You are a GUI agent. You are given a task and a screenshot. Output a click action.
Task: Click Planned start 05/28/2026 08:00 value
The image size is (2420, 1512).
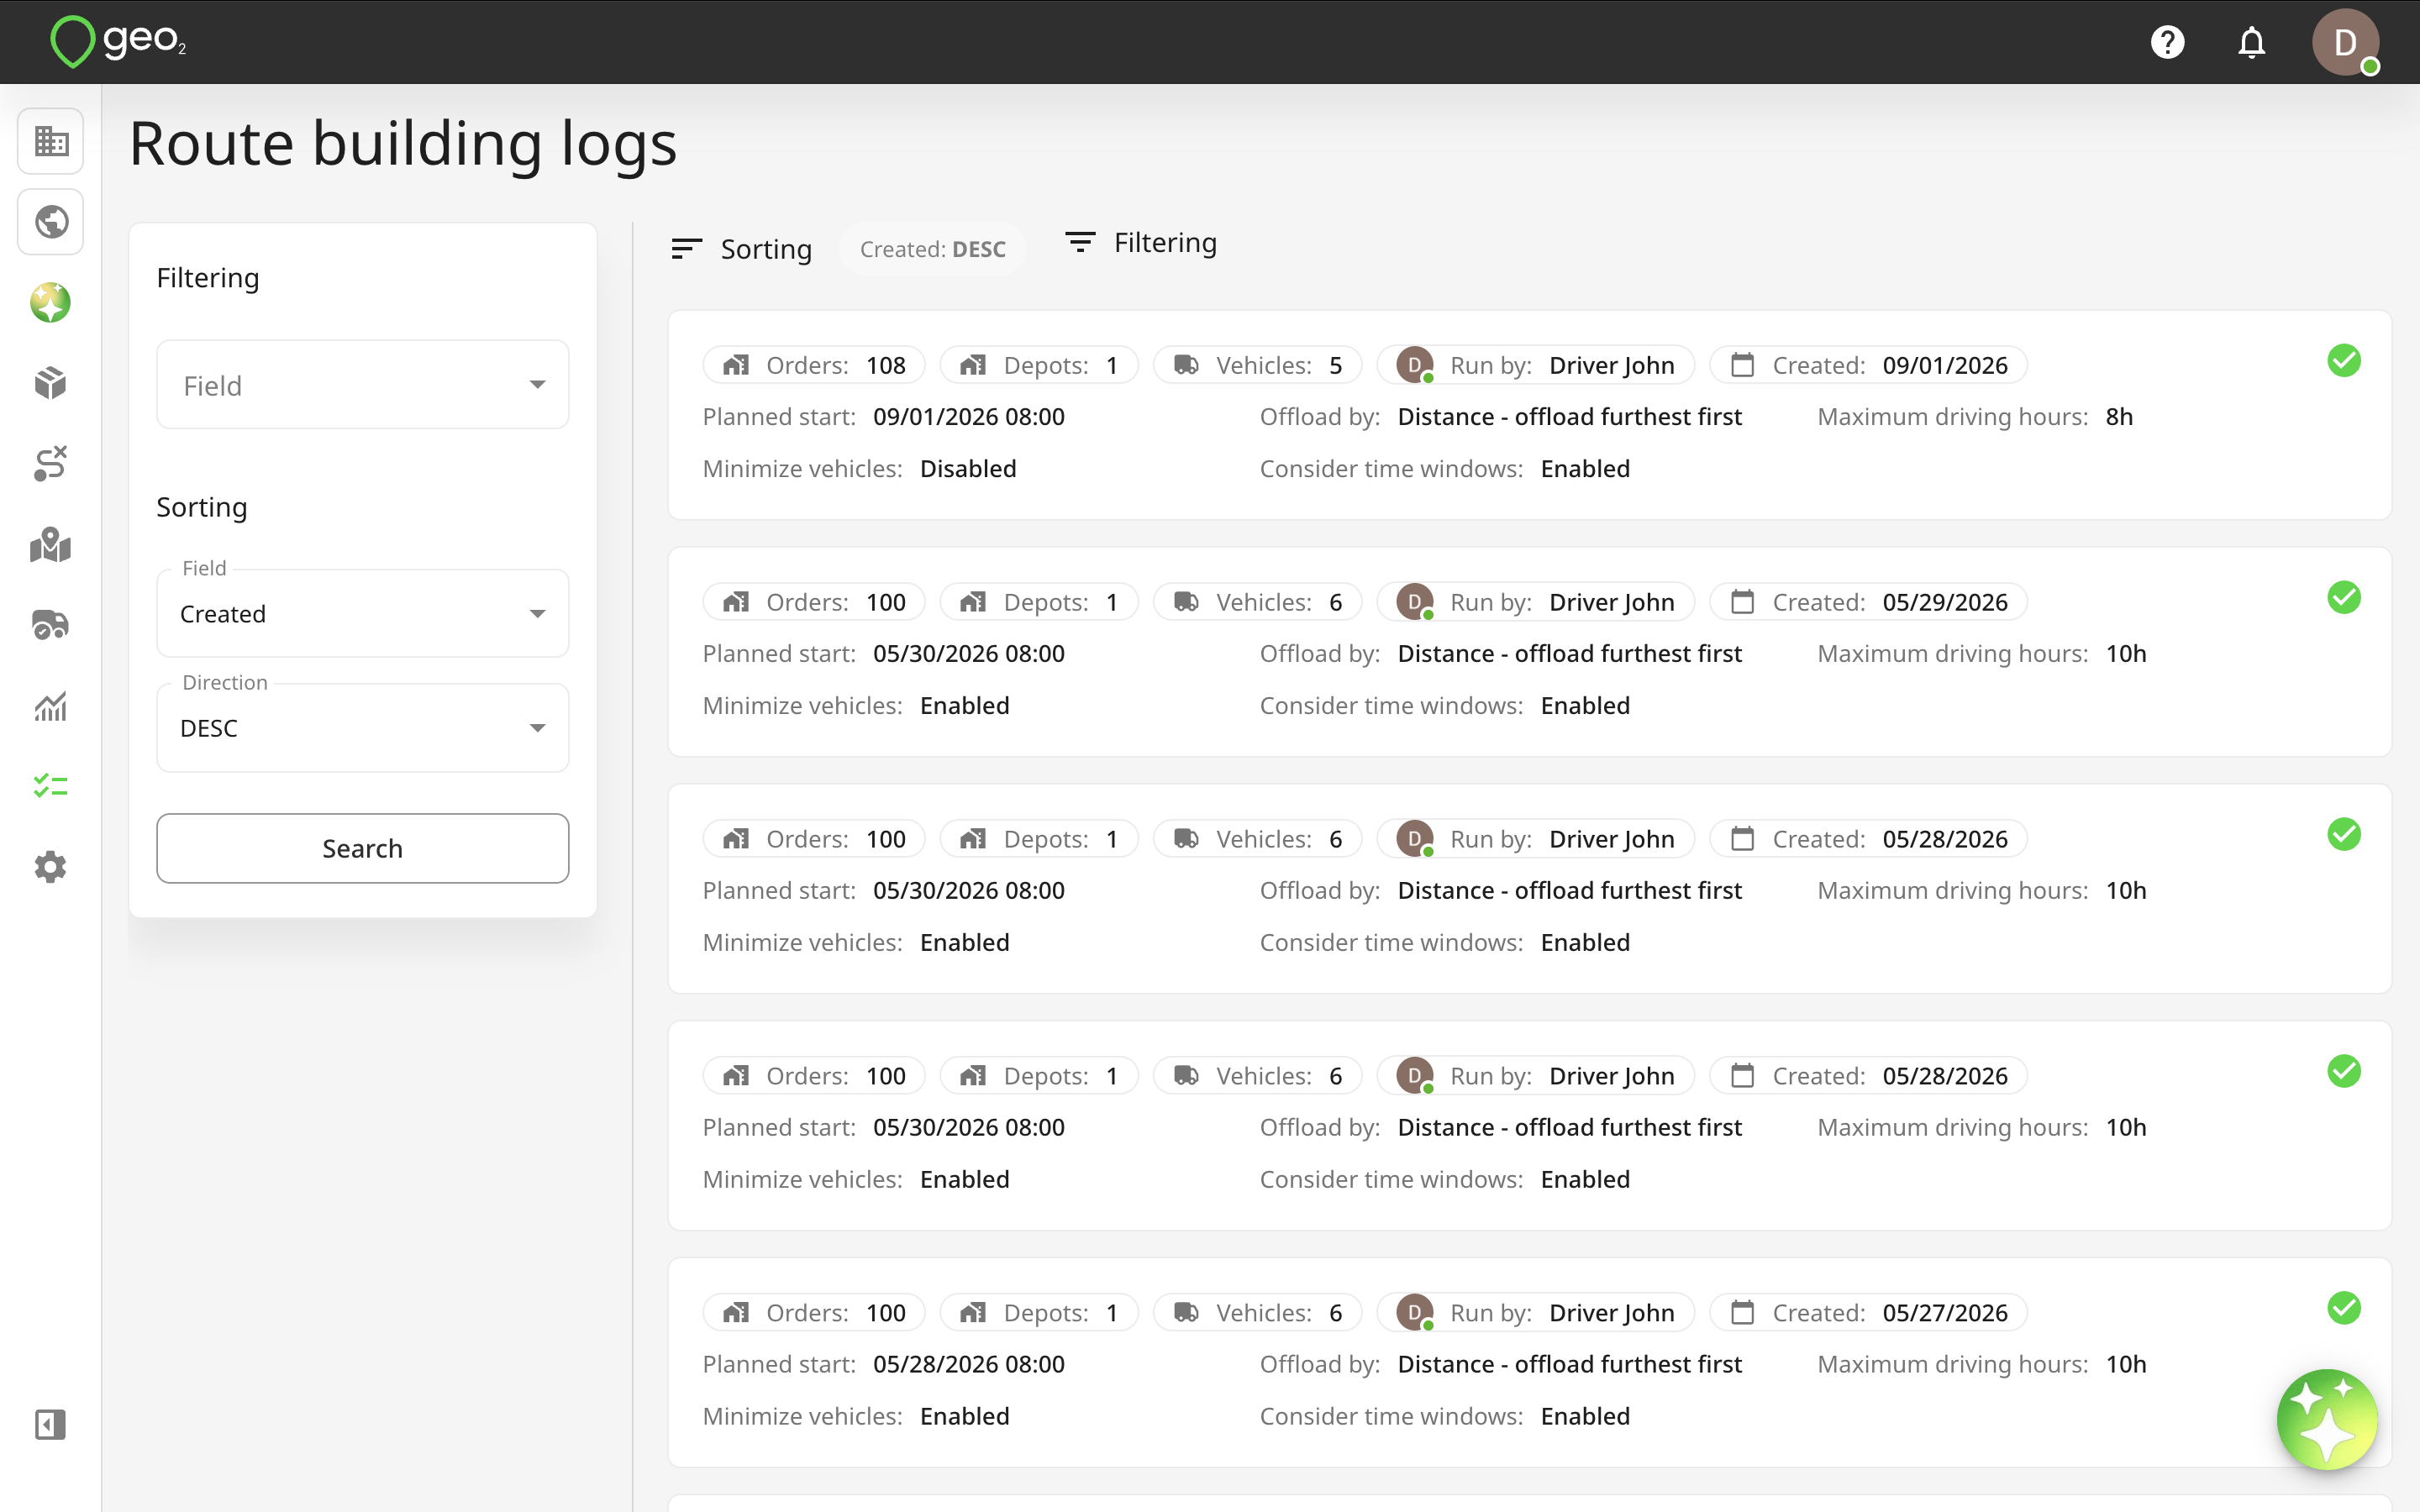968,1364
